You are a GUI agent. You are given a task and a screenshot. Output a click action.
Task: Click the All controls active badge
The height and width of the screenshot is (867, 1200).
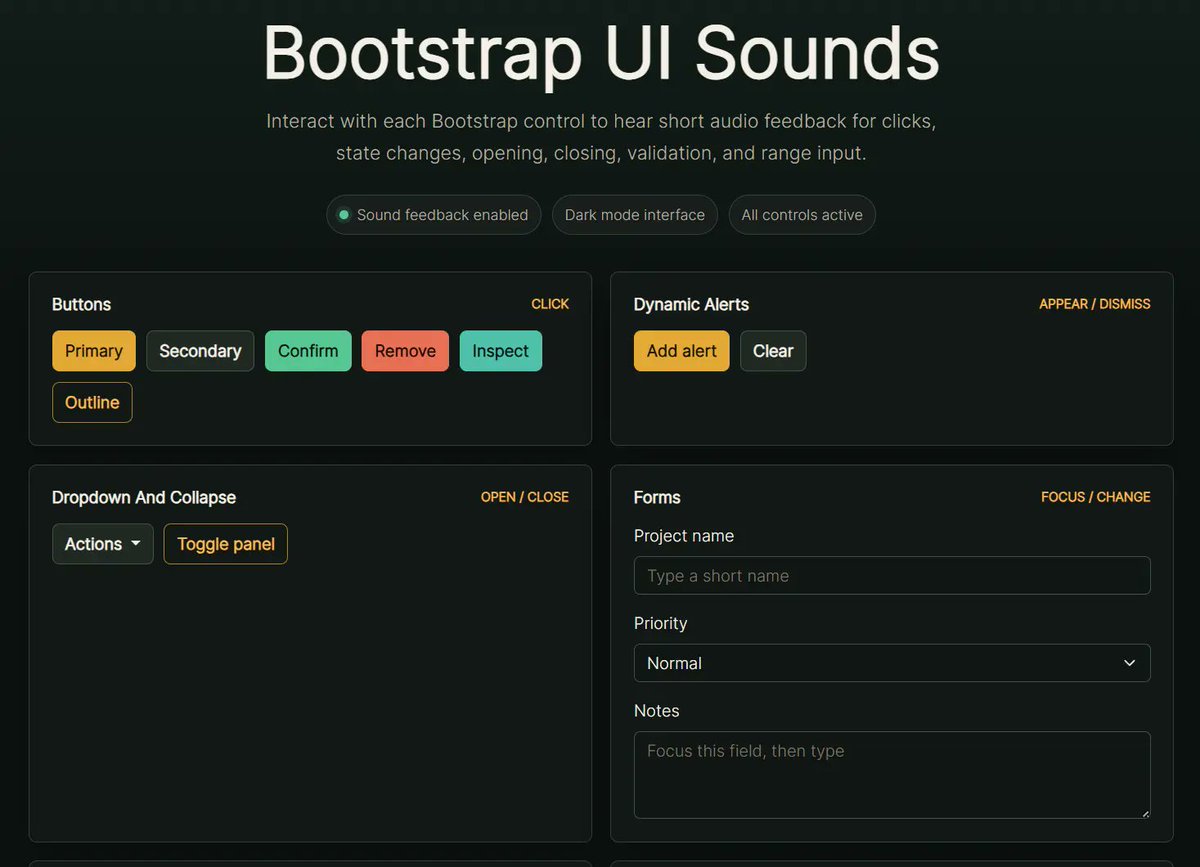[802, 215]
